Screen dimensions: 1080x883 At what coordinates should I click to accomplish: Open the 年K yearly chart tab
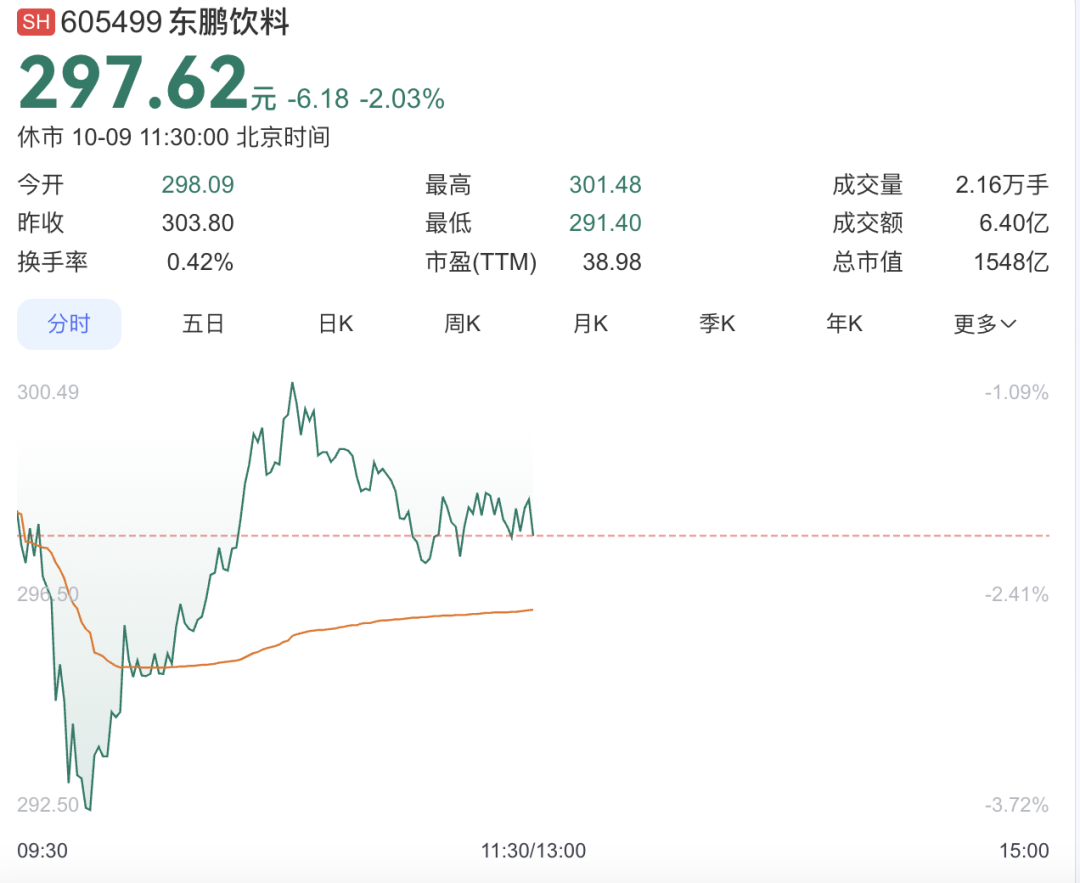point(844,324)
